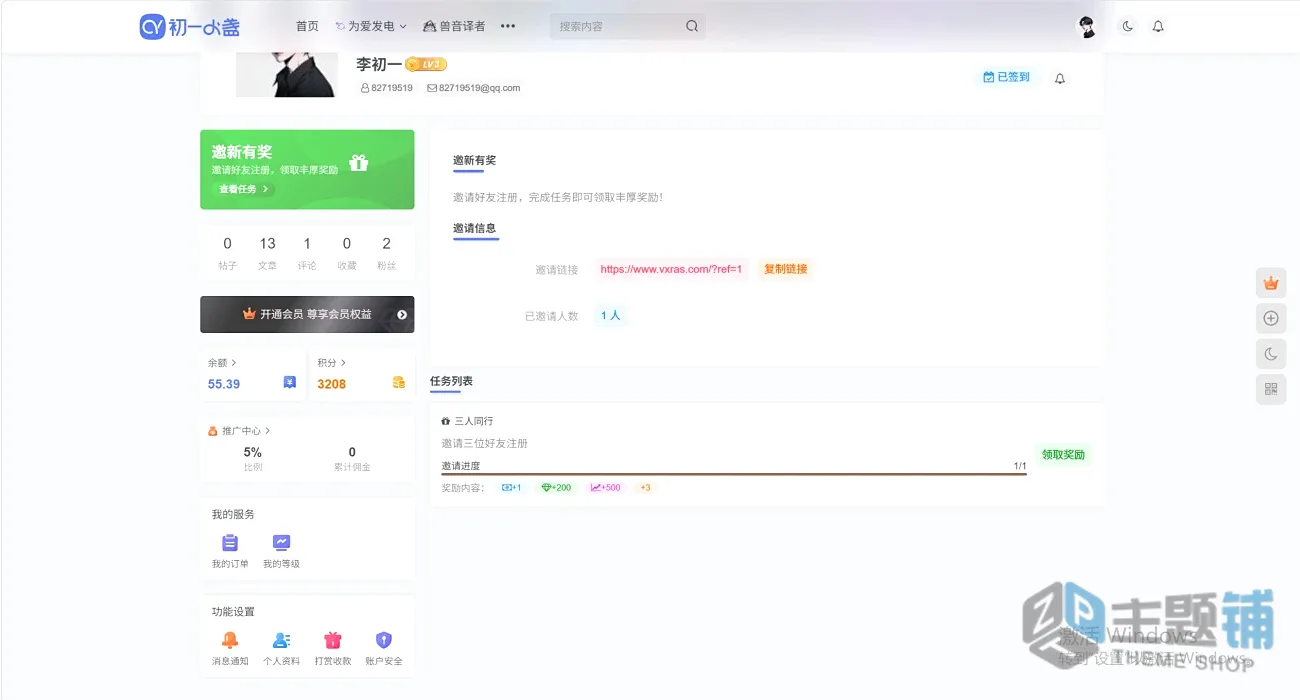Open 我的等级 chart icon

(281, 543)
